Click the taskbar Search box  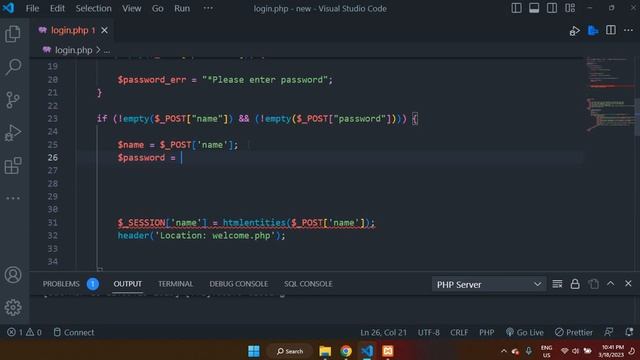290,351
